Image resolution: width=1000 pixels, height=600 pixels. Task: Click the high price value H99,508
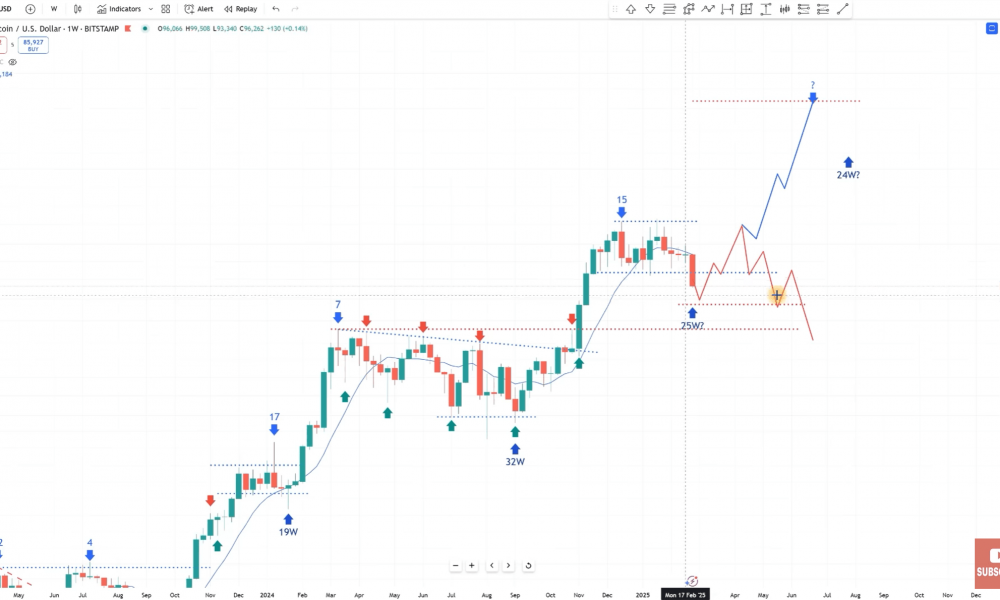pyautogui.click(x=198, y=29)
